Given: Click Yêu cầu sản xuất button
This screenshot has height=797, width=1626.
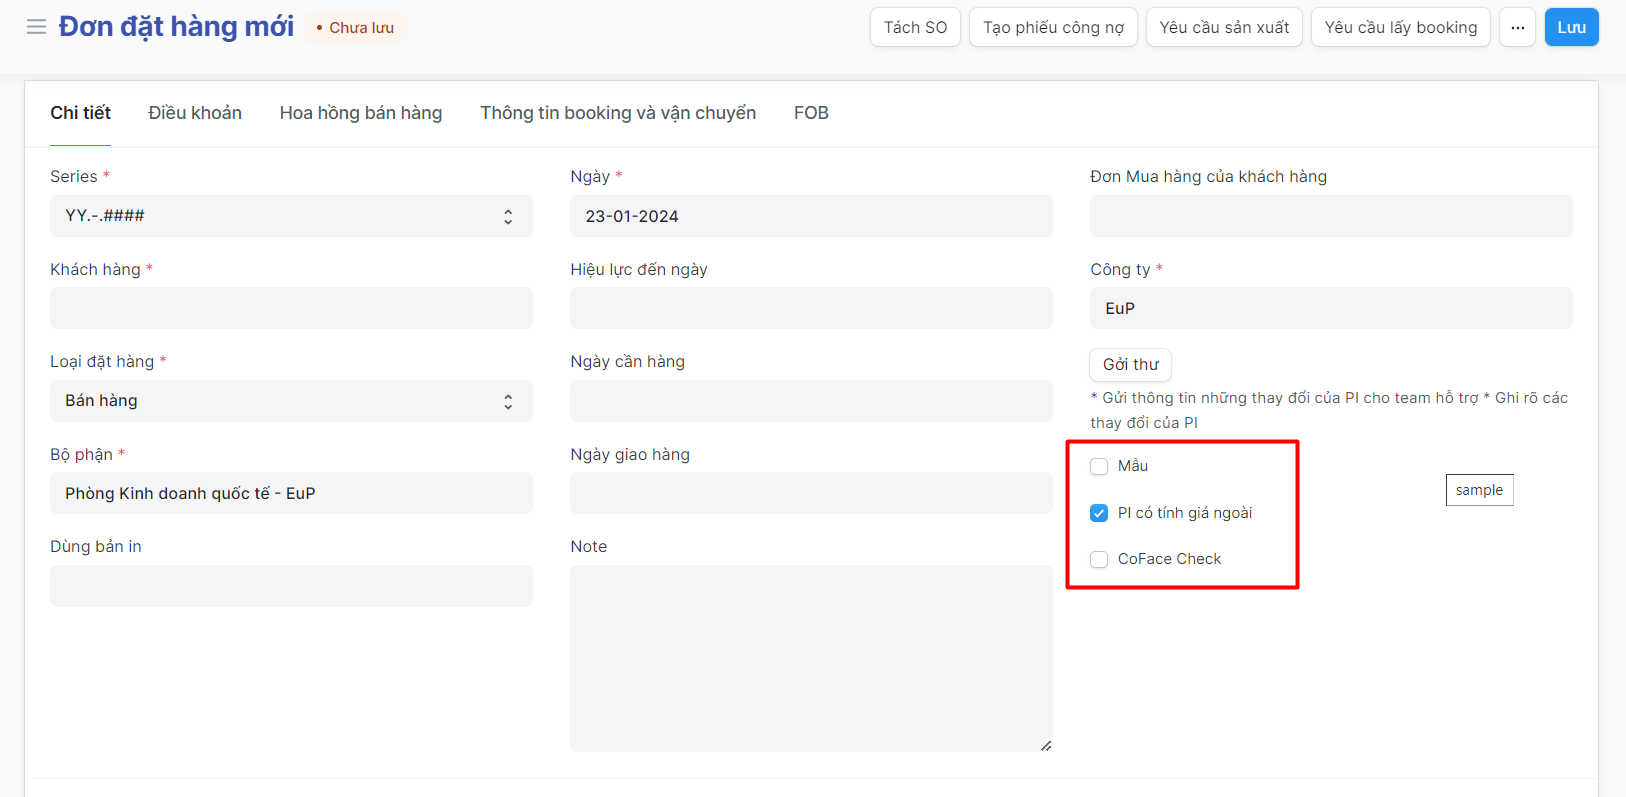Looking at the screenshot, I should point(1224,27).
